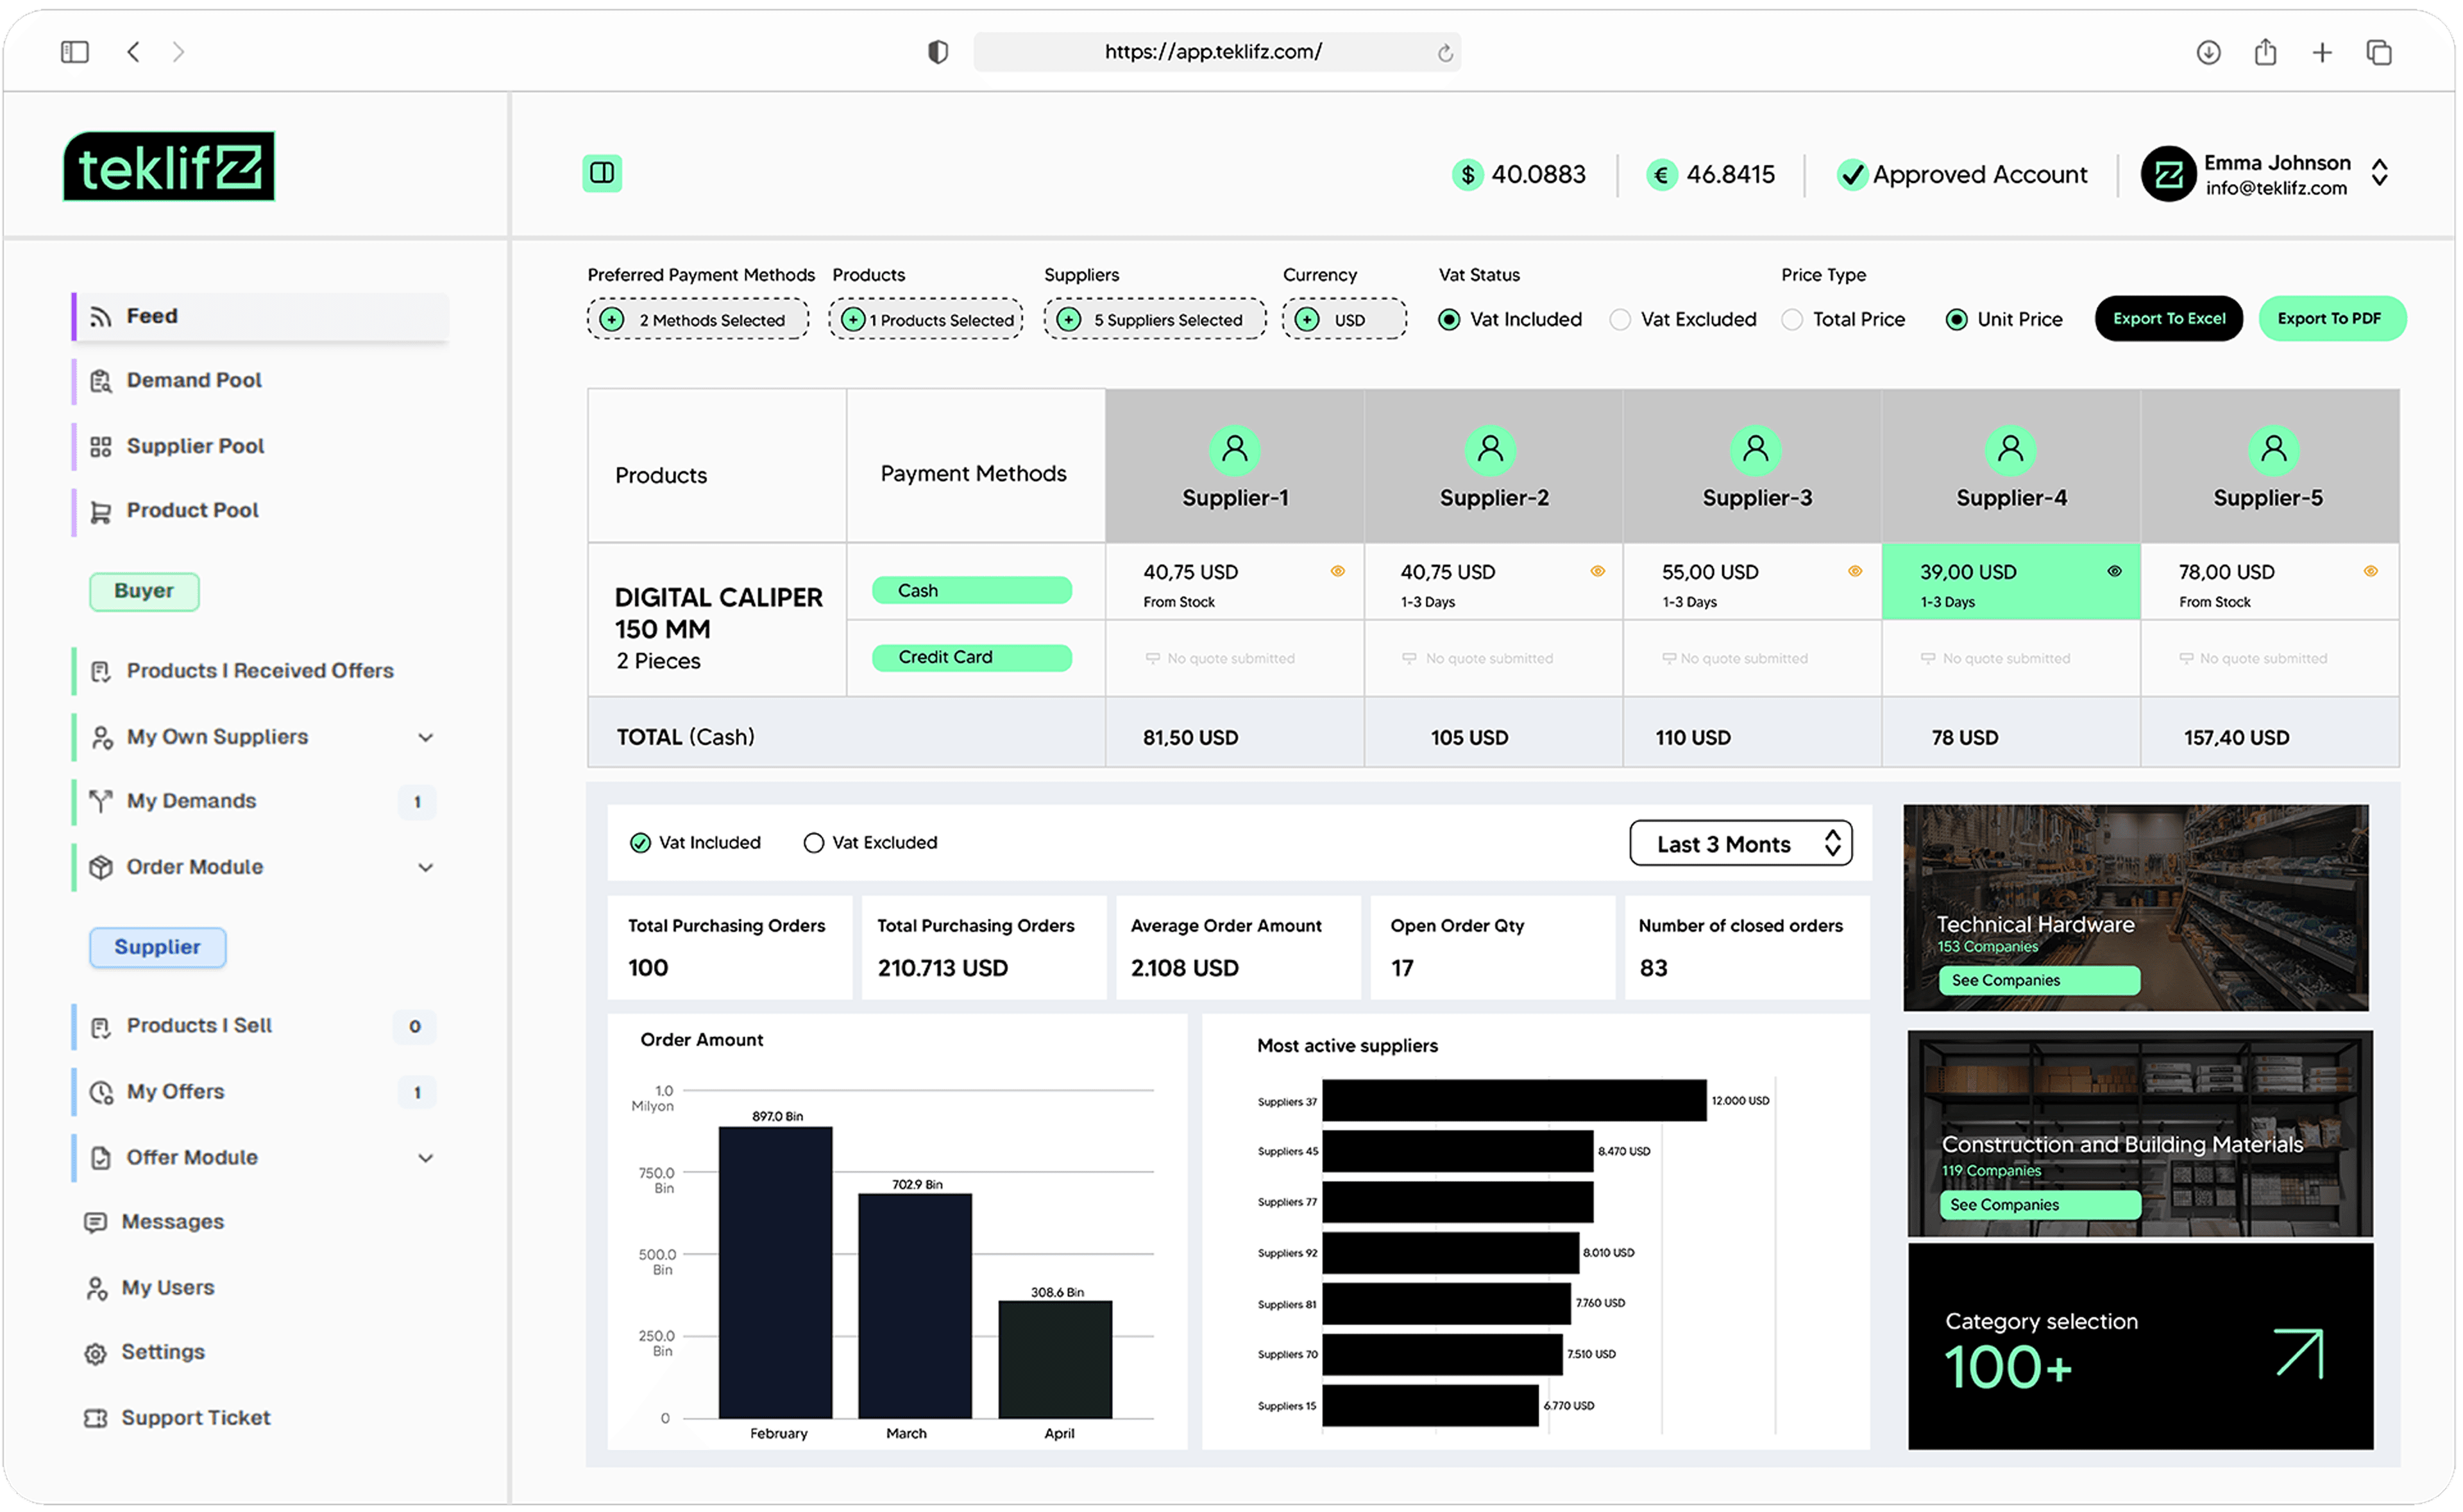Select the Vat Excluded radio button
2463x1512 pixels.
[1619, 319]
